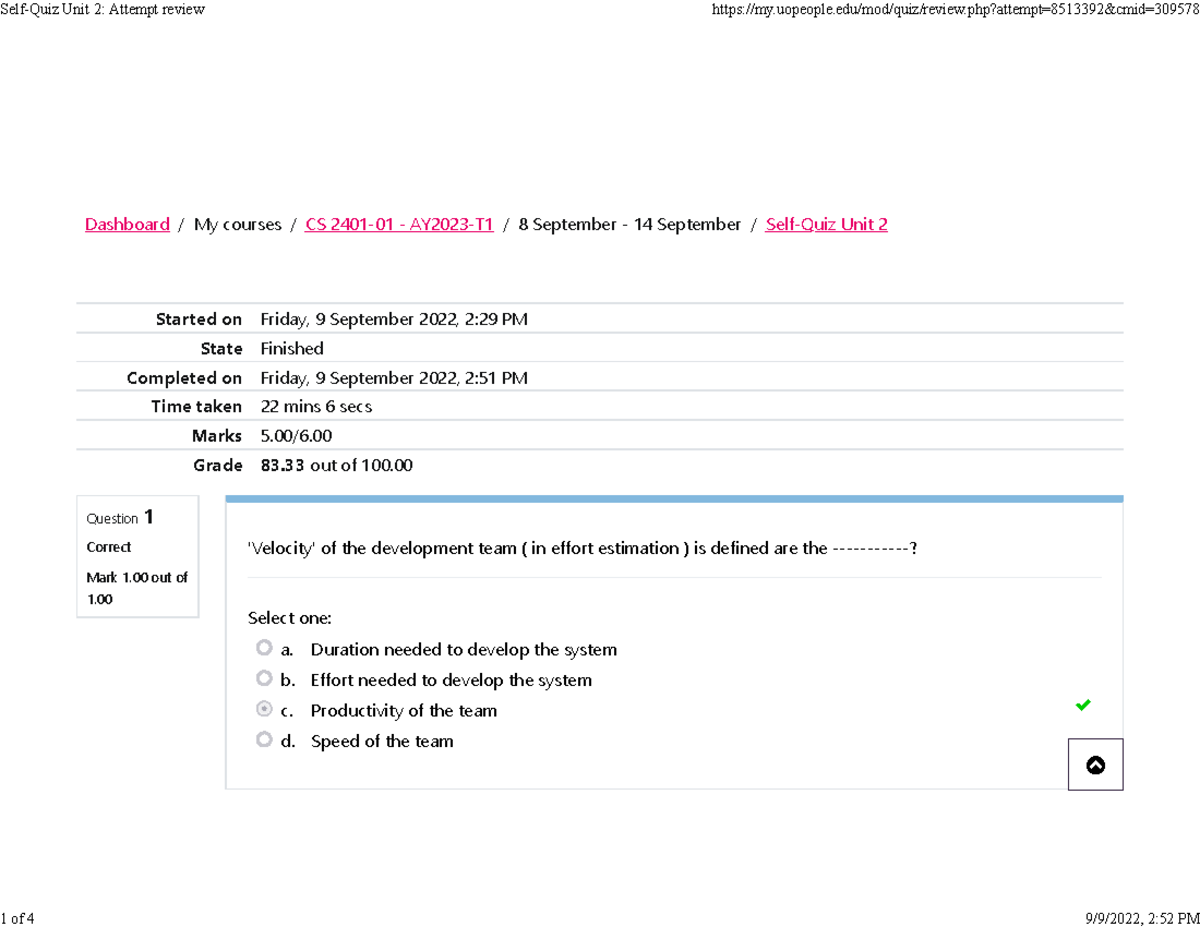Pick radio option d. Speed of the team

tap(264, 740)
